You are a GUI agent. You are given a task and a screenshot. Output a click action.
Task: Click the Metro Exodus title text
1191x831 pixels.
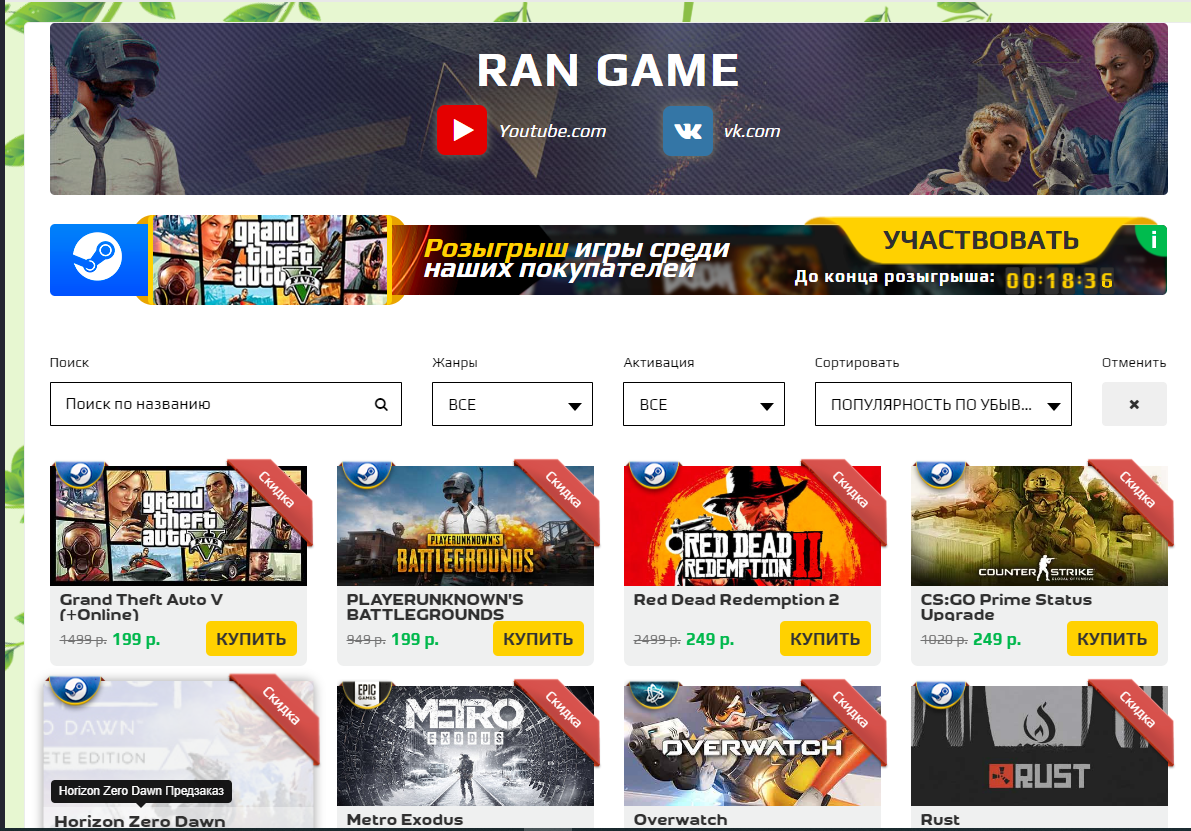[405, 820]
